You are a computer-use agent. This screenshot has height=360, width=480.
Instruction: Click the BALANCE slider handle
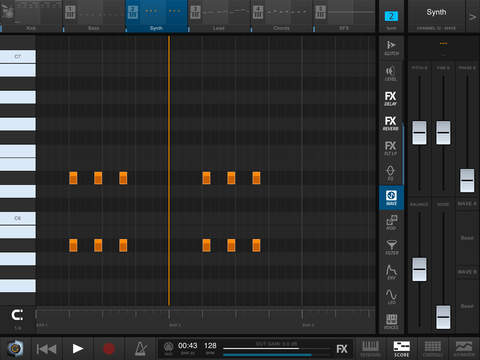[419, 269]
